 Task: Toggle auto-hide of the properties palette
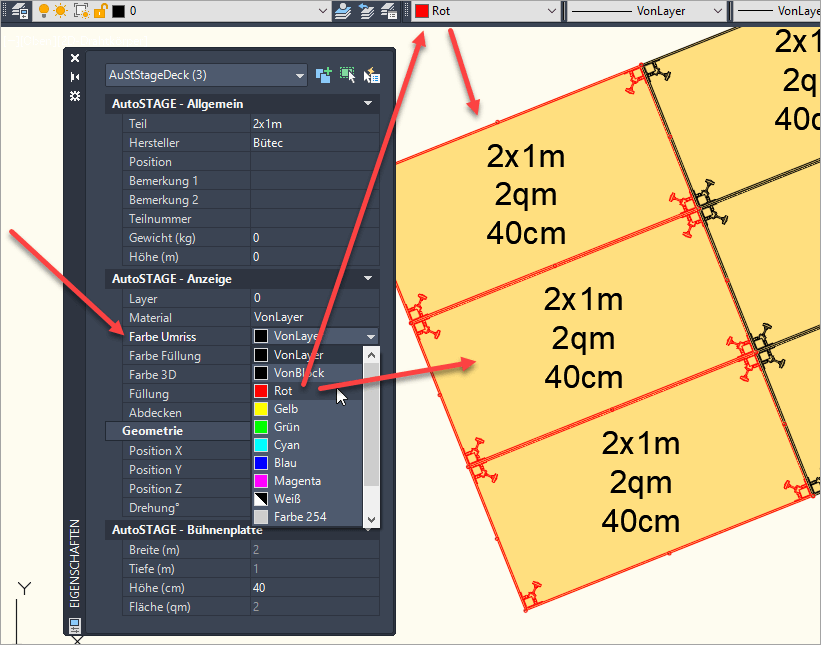(x=75, y=77)
